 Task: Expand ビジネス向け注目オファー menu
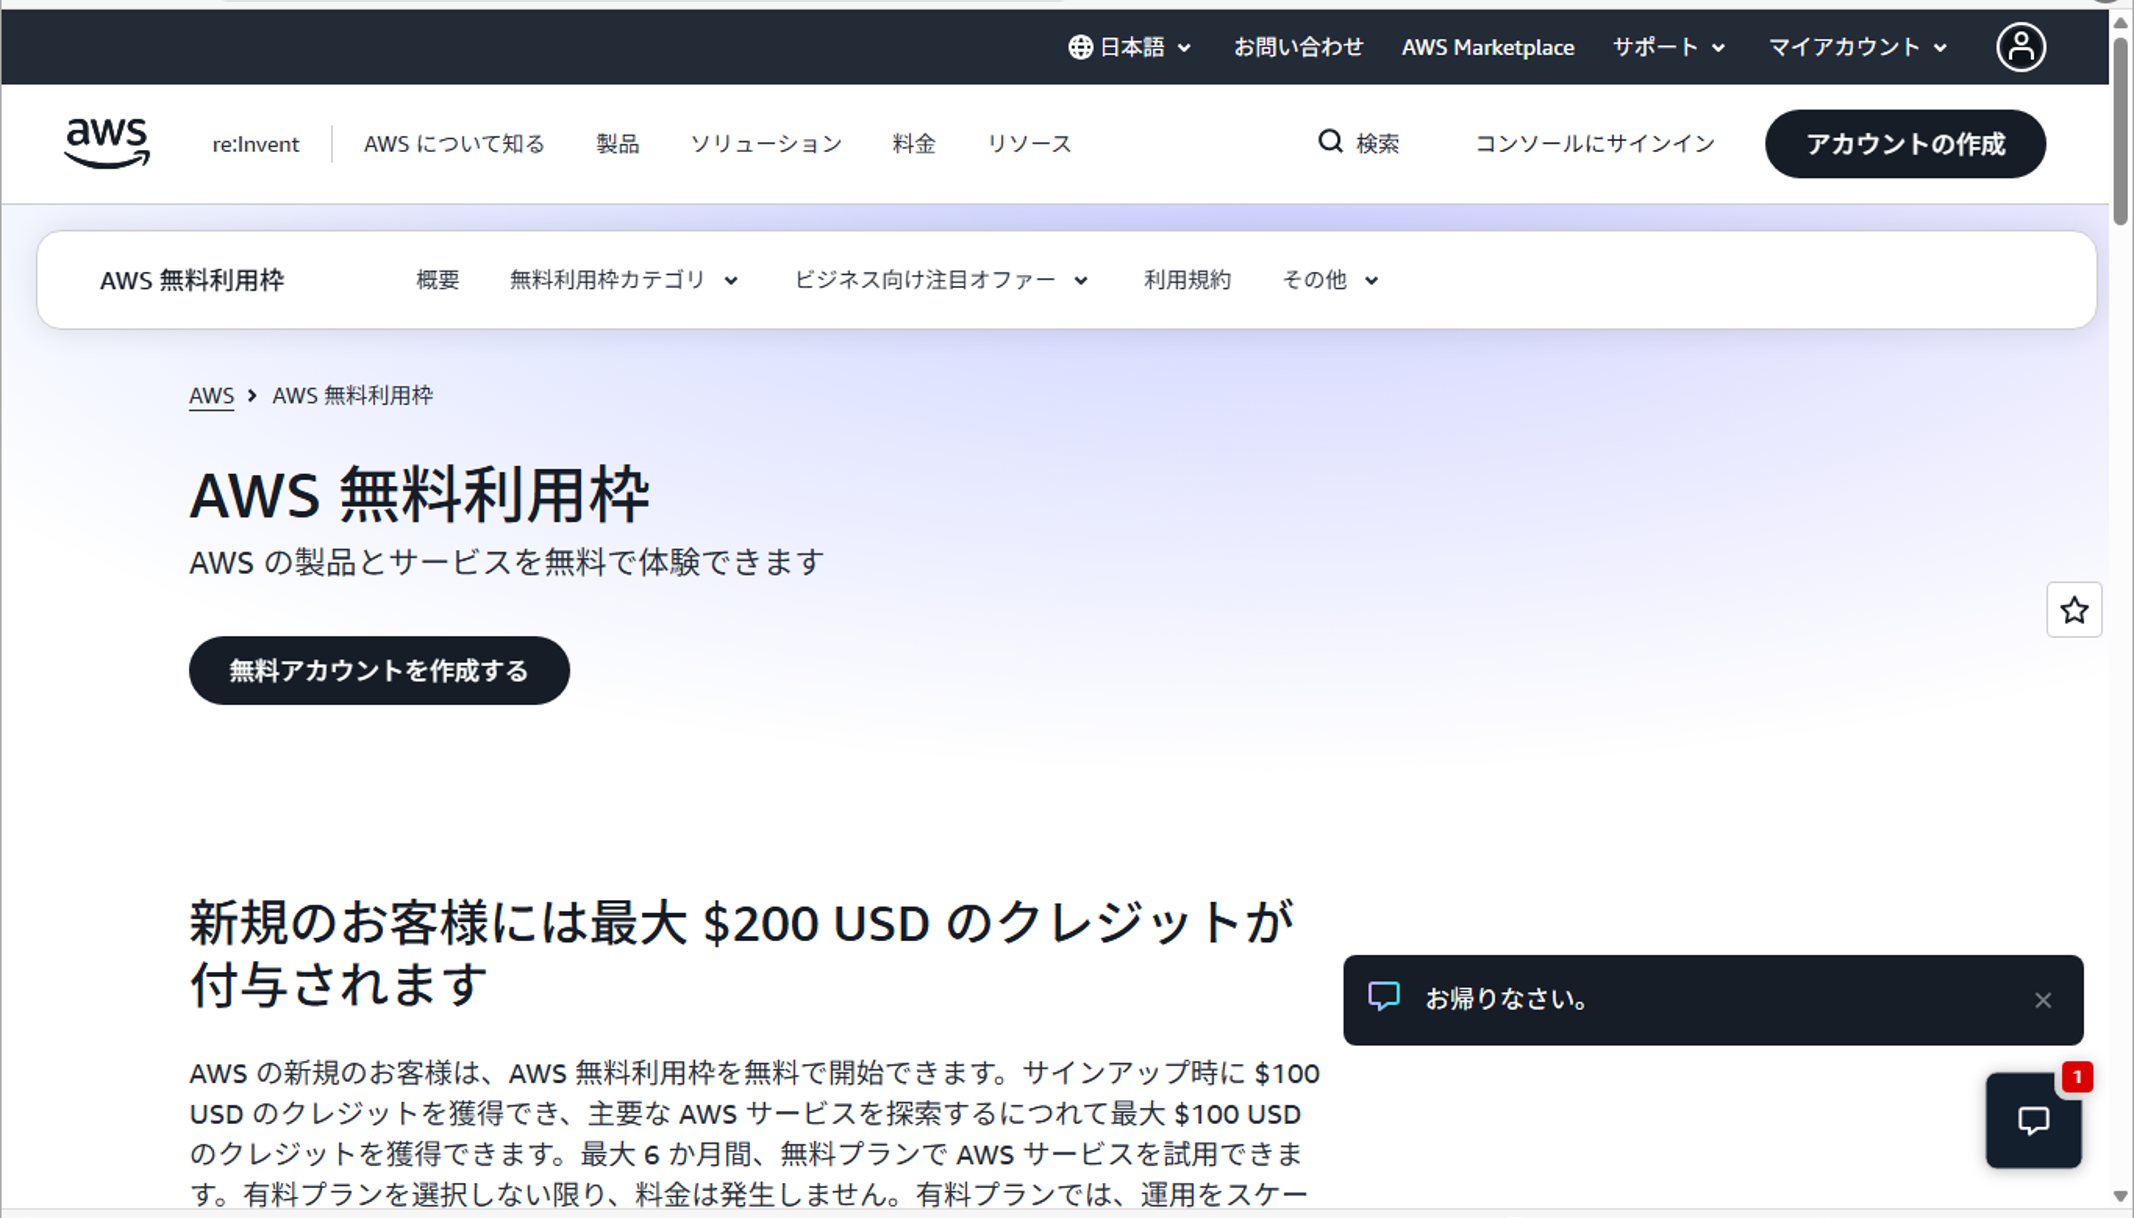click(941, 280)
